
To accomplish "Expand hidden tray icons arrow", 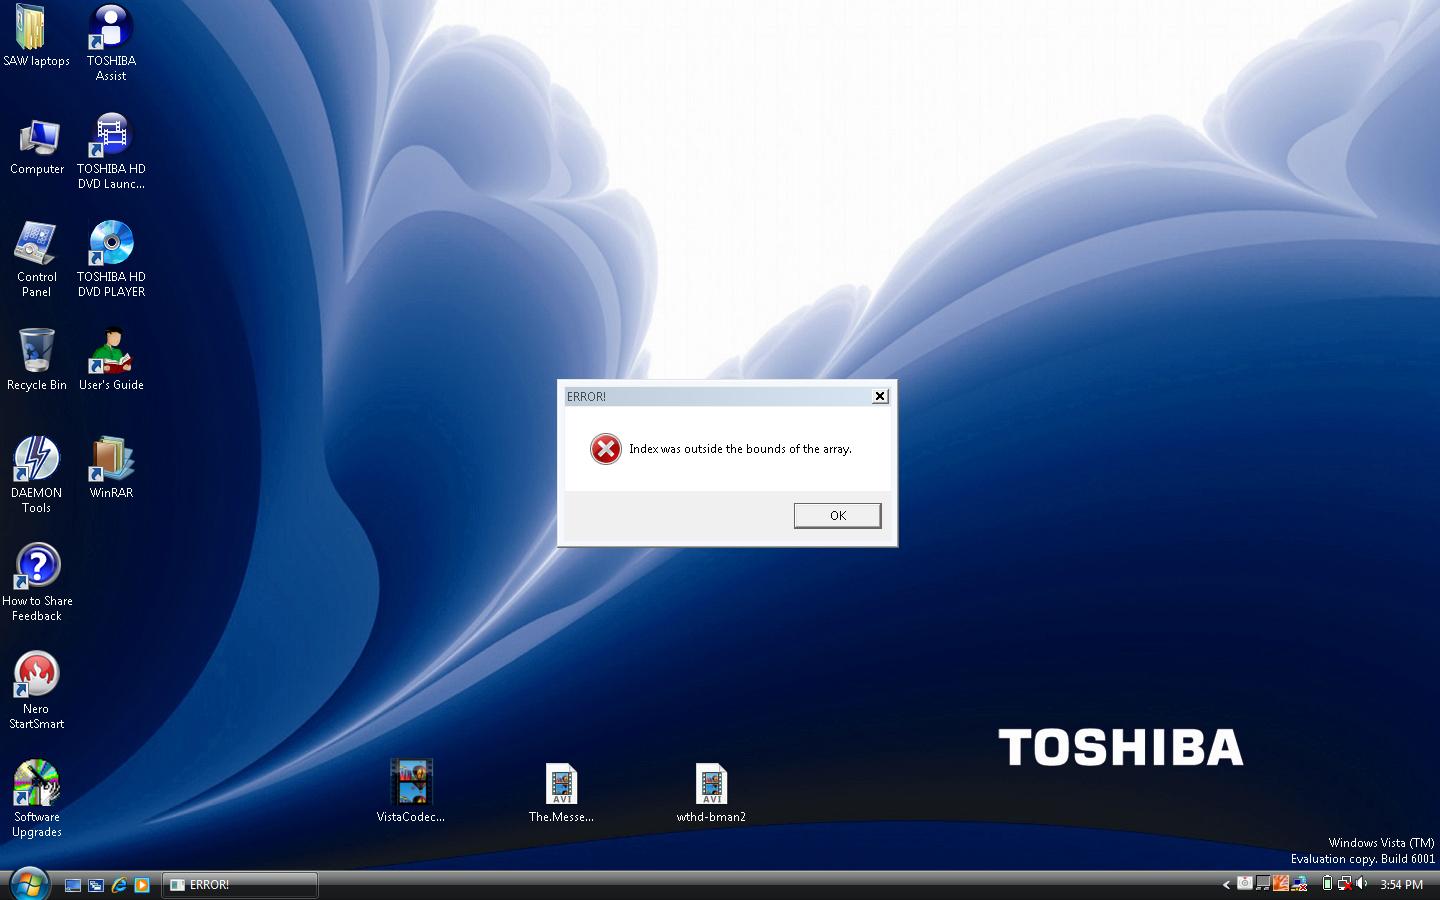I will [1226, 884].
